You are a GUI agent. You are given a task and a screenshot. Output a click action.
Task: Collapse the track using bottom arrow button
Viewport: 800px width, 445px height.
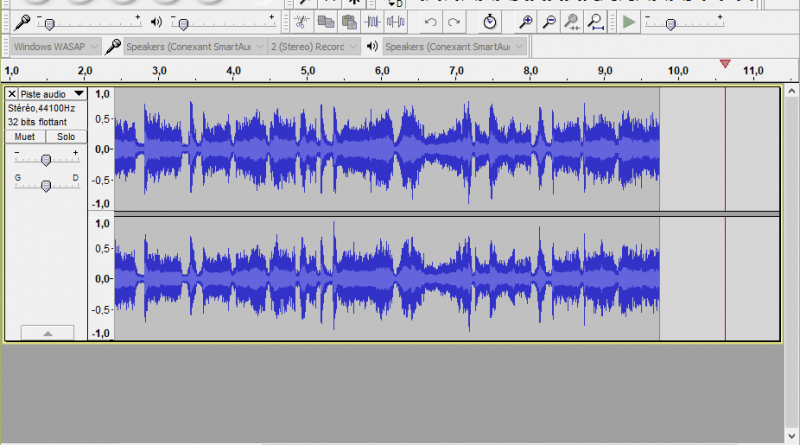(46, 332)
